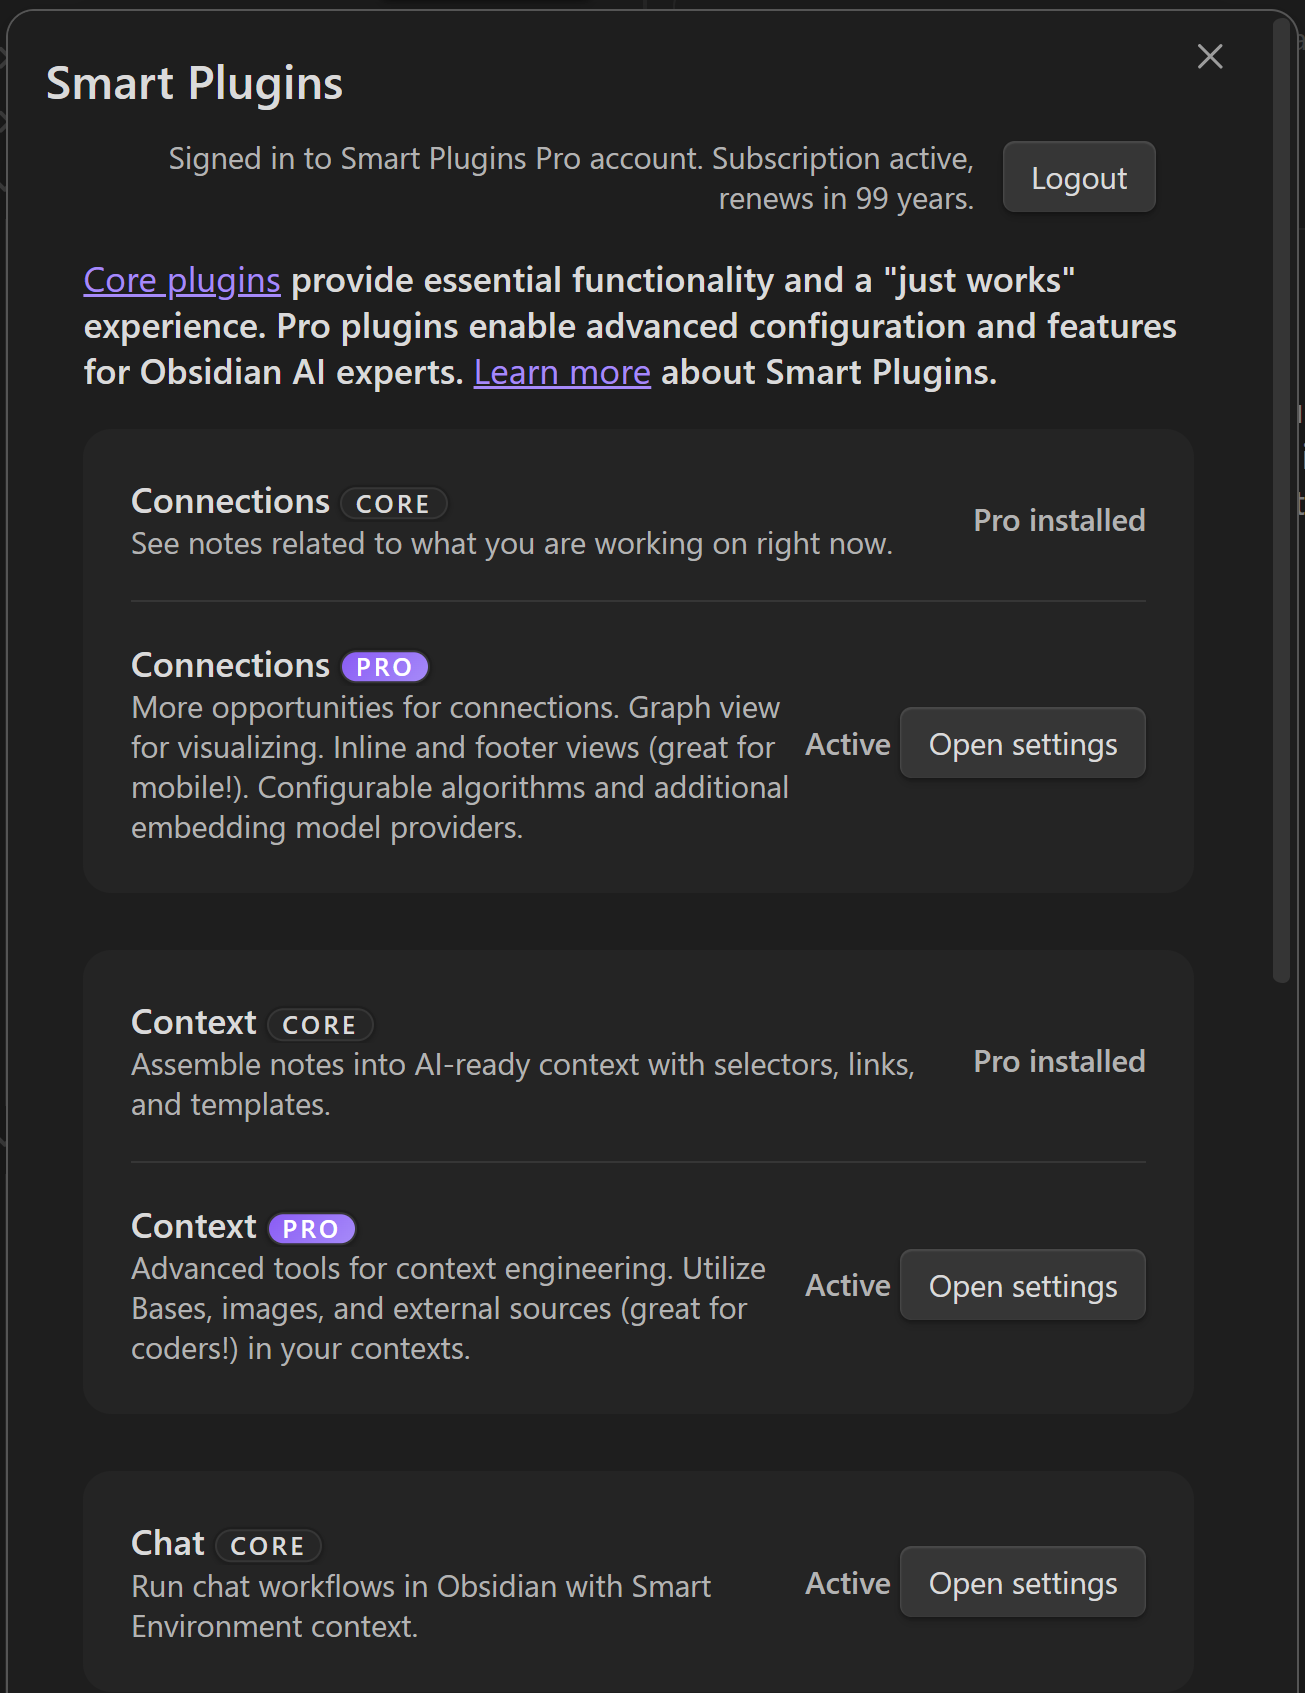Open the Core plugins link

(182, 281)
